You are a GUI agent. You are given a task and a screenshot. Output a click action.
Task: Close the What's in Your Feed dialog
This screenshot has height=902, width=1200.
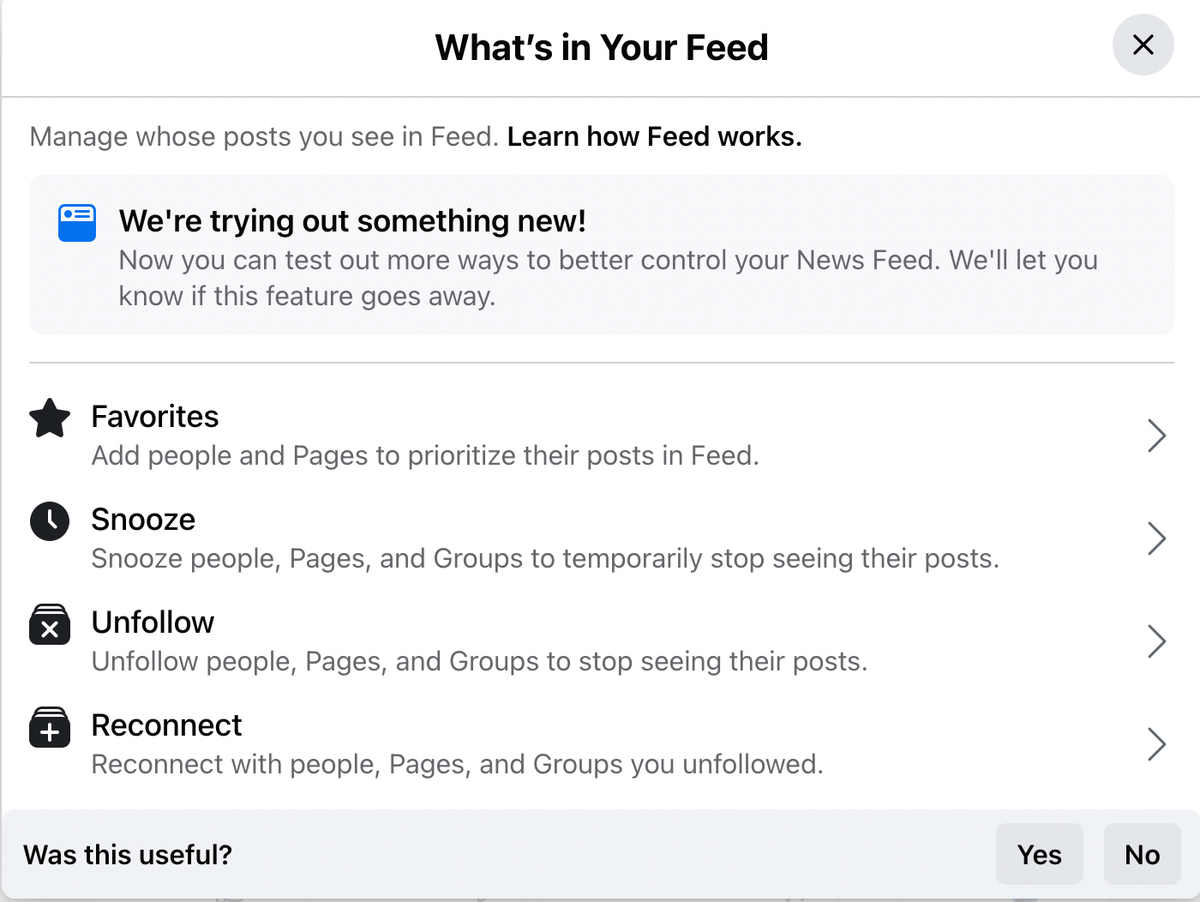1143,45
